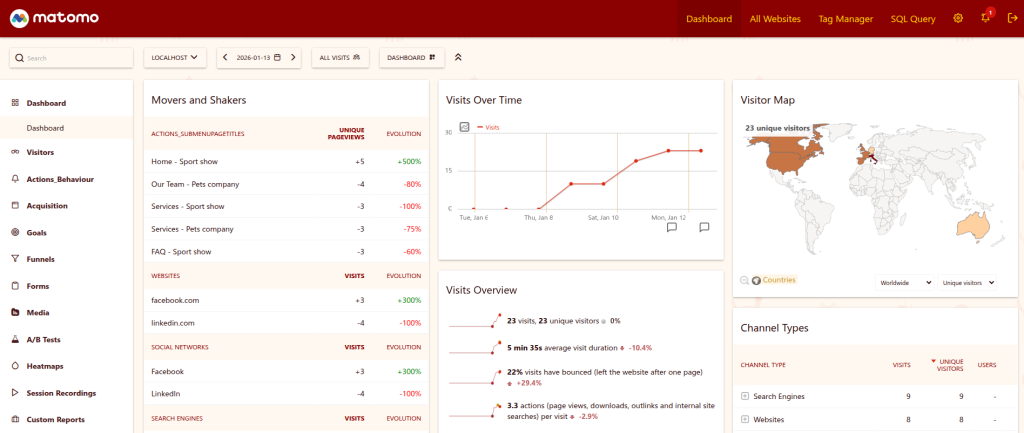Collapse the top controls with double chevron
Image resolution: width=1024 pixels, height=433 pixels.
tap(458, 58)
